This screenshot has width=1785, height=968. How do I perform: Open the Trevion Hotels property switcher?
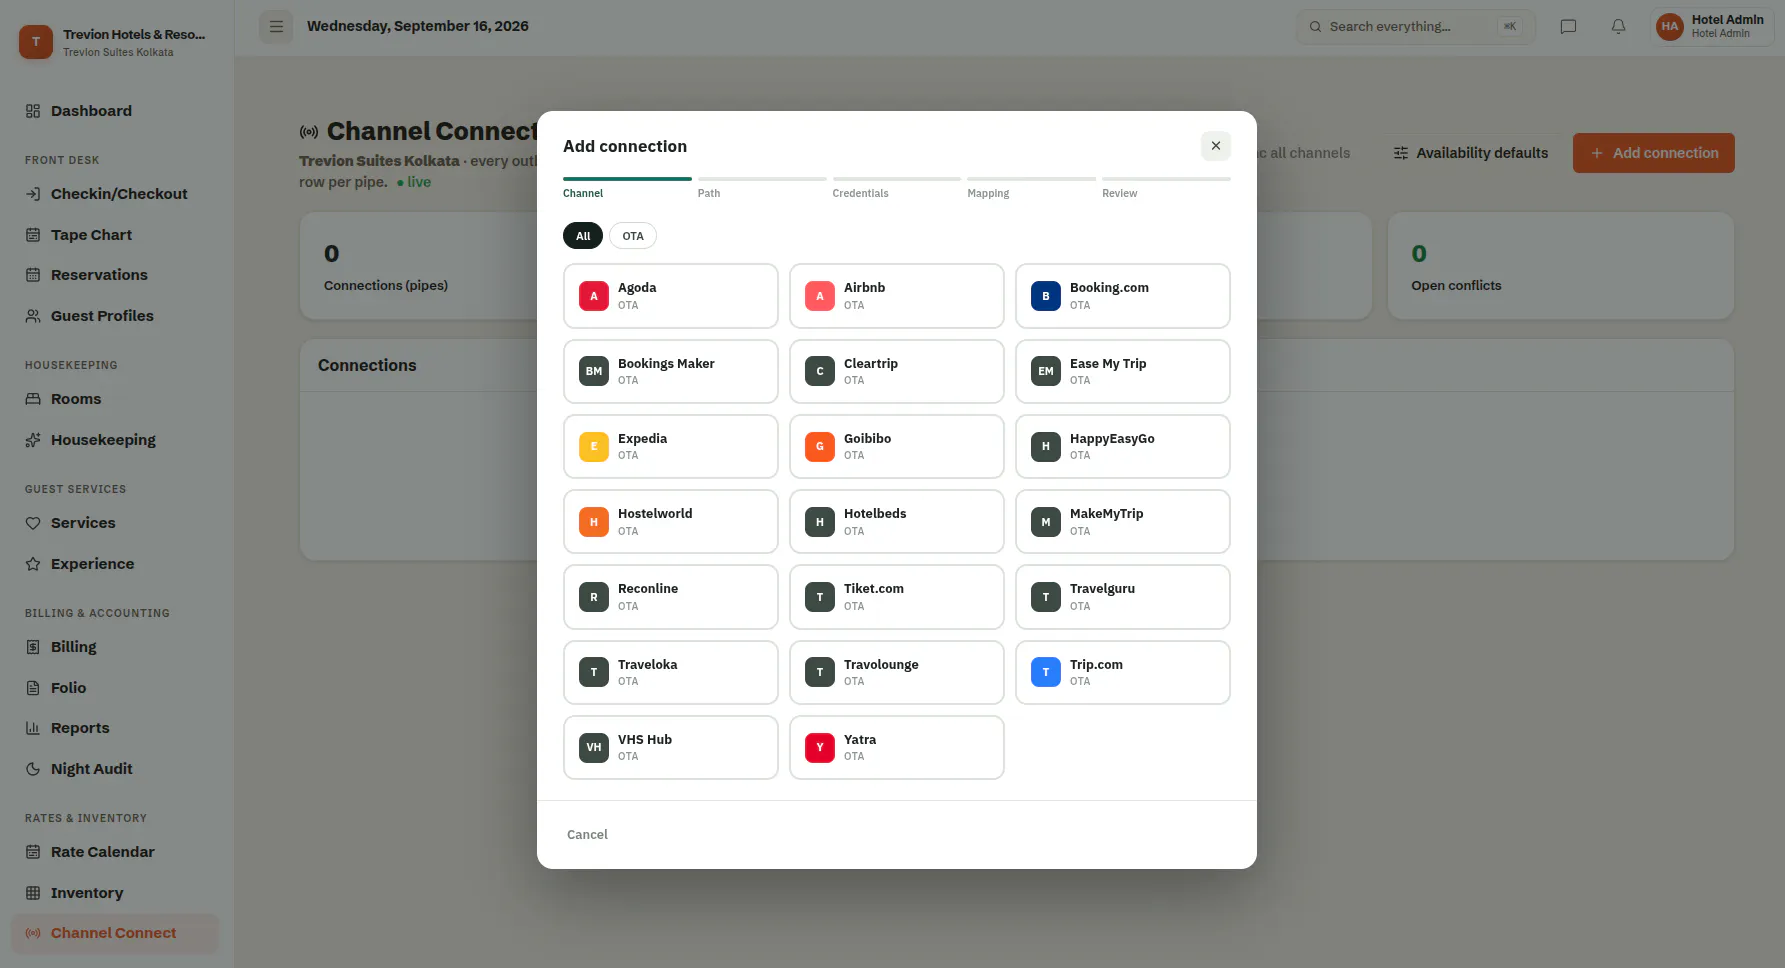coord(117,42)
